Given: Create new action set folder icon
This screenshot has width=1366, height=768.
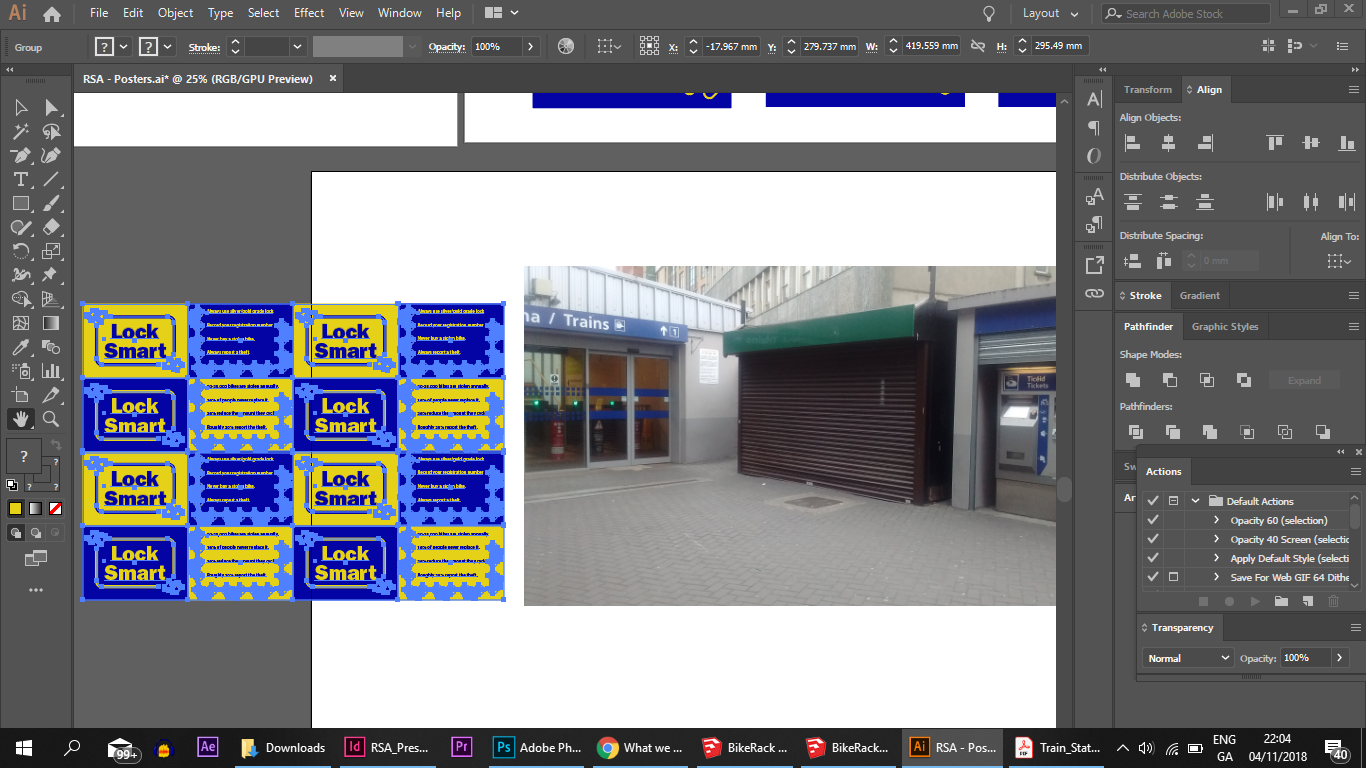Looking at the screenshot, I should point(1282,601).
